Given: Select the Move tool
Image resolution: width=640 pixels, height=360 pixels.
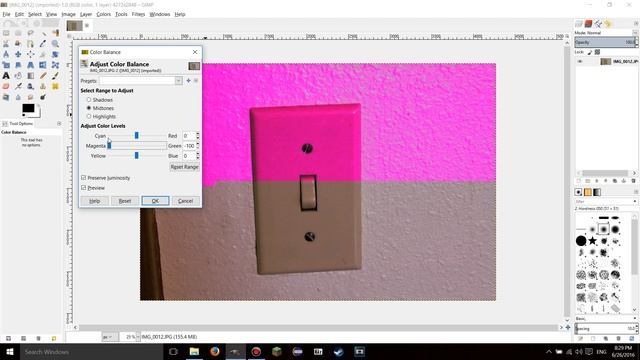Looking at the screenshot, I should click(x=18, y=54).
